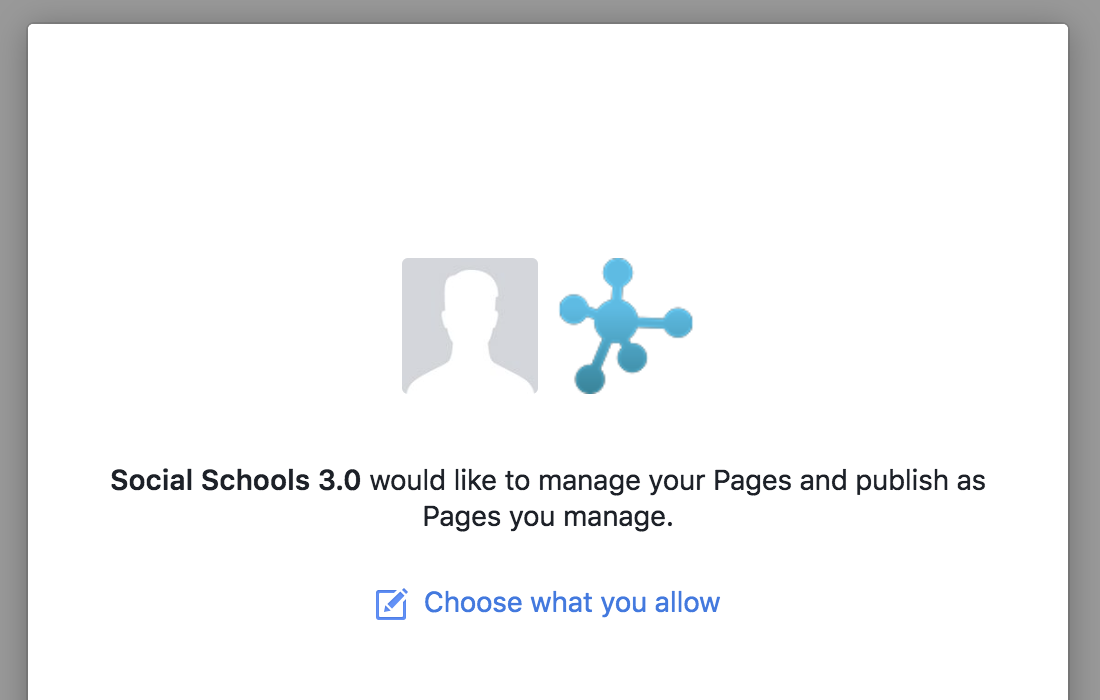Click the gray backdrop left of the dialog
Image resolution: width=1100 pixels, height=700 pixels.
coord(13,350)
